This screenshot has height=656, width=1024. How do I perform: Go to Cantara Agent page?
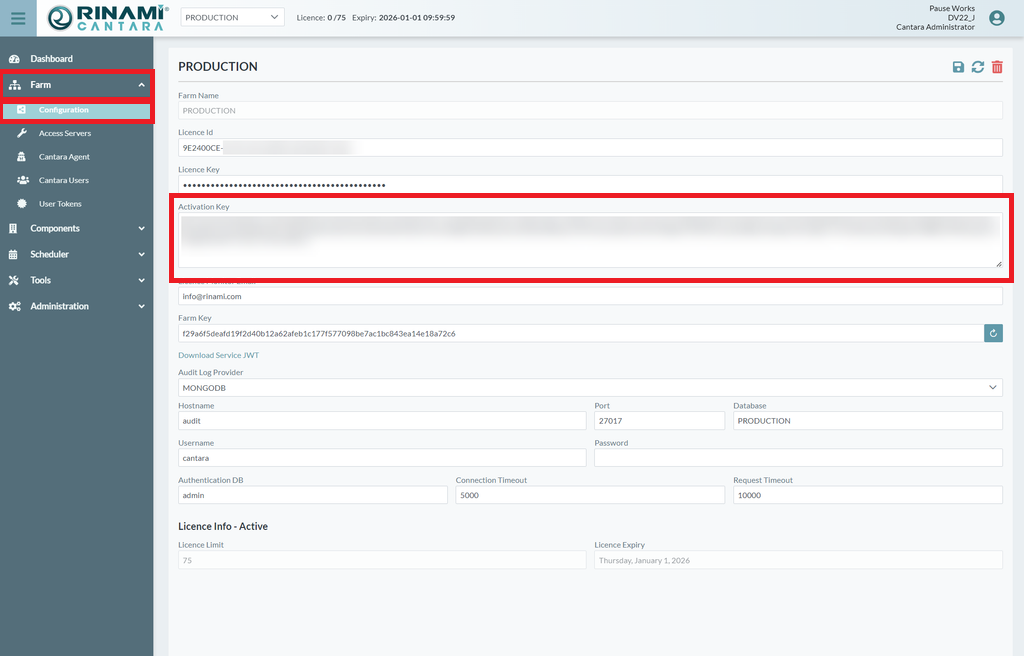tap(64, 157)
